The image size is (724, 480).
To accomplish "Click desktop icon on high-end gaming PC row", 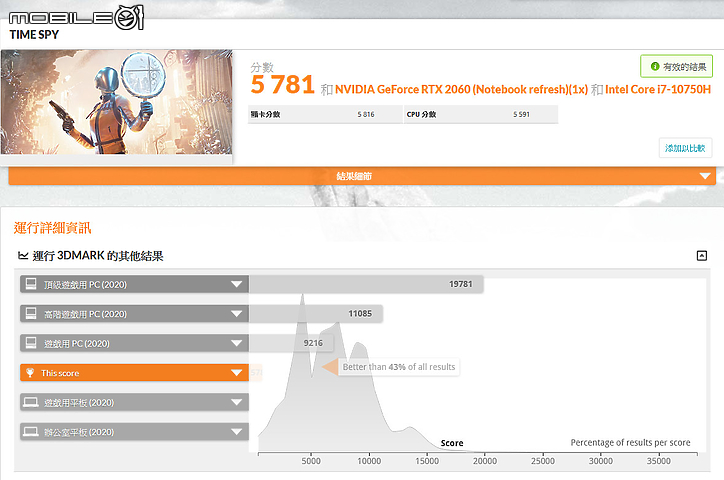I will pyautogui.click(x=31, y=313).
